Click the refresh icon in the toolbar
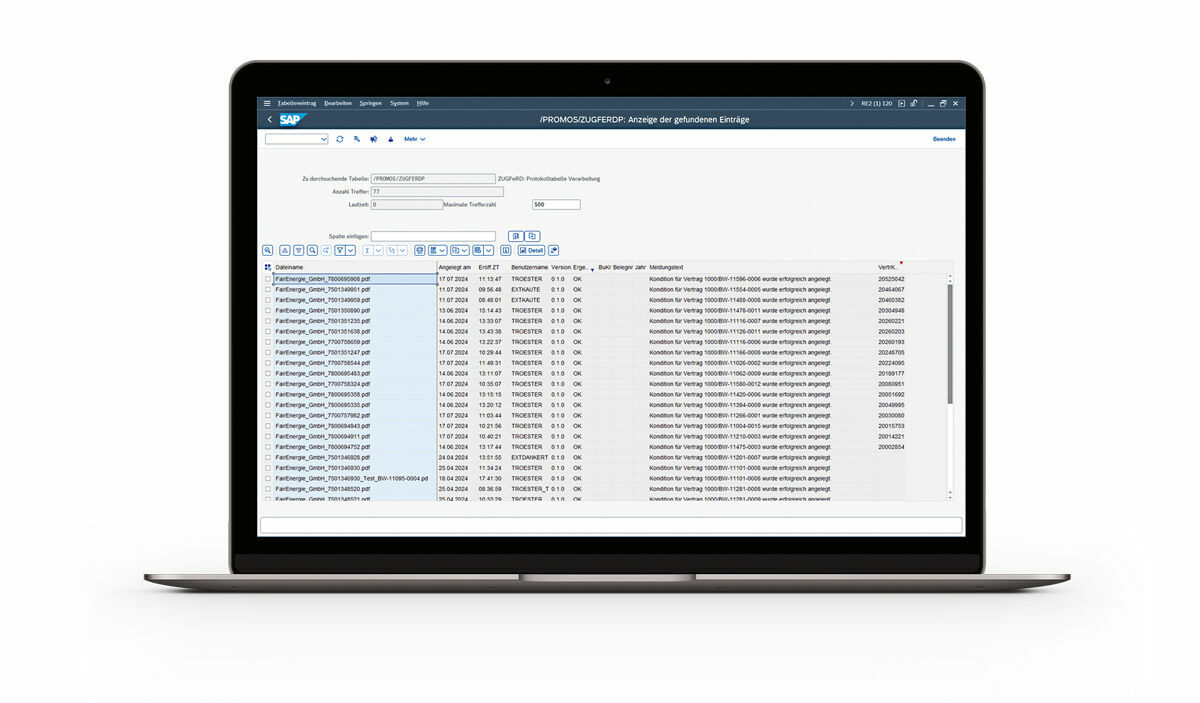 pos(340,139)
